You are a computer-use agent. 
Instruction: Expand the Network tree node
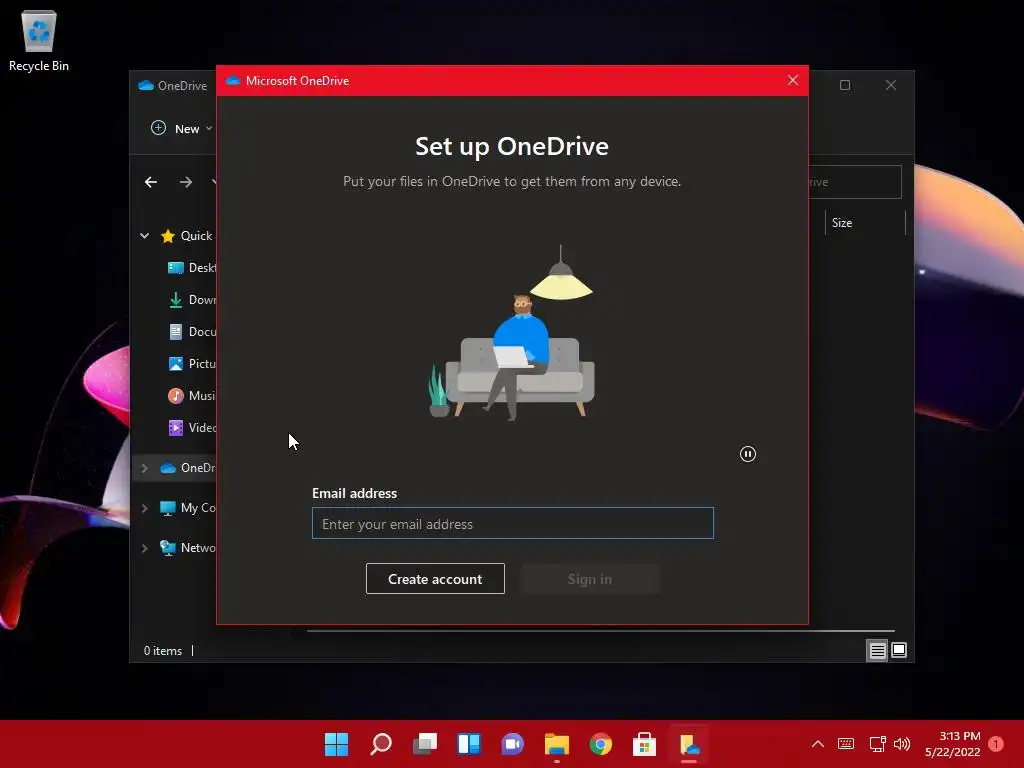tap(144, 548)
